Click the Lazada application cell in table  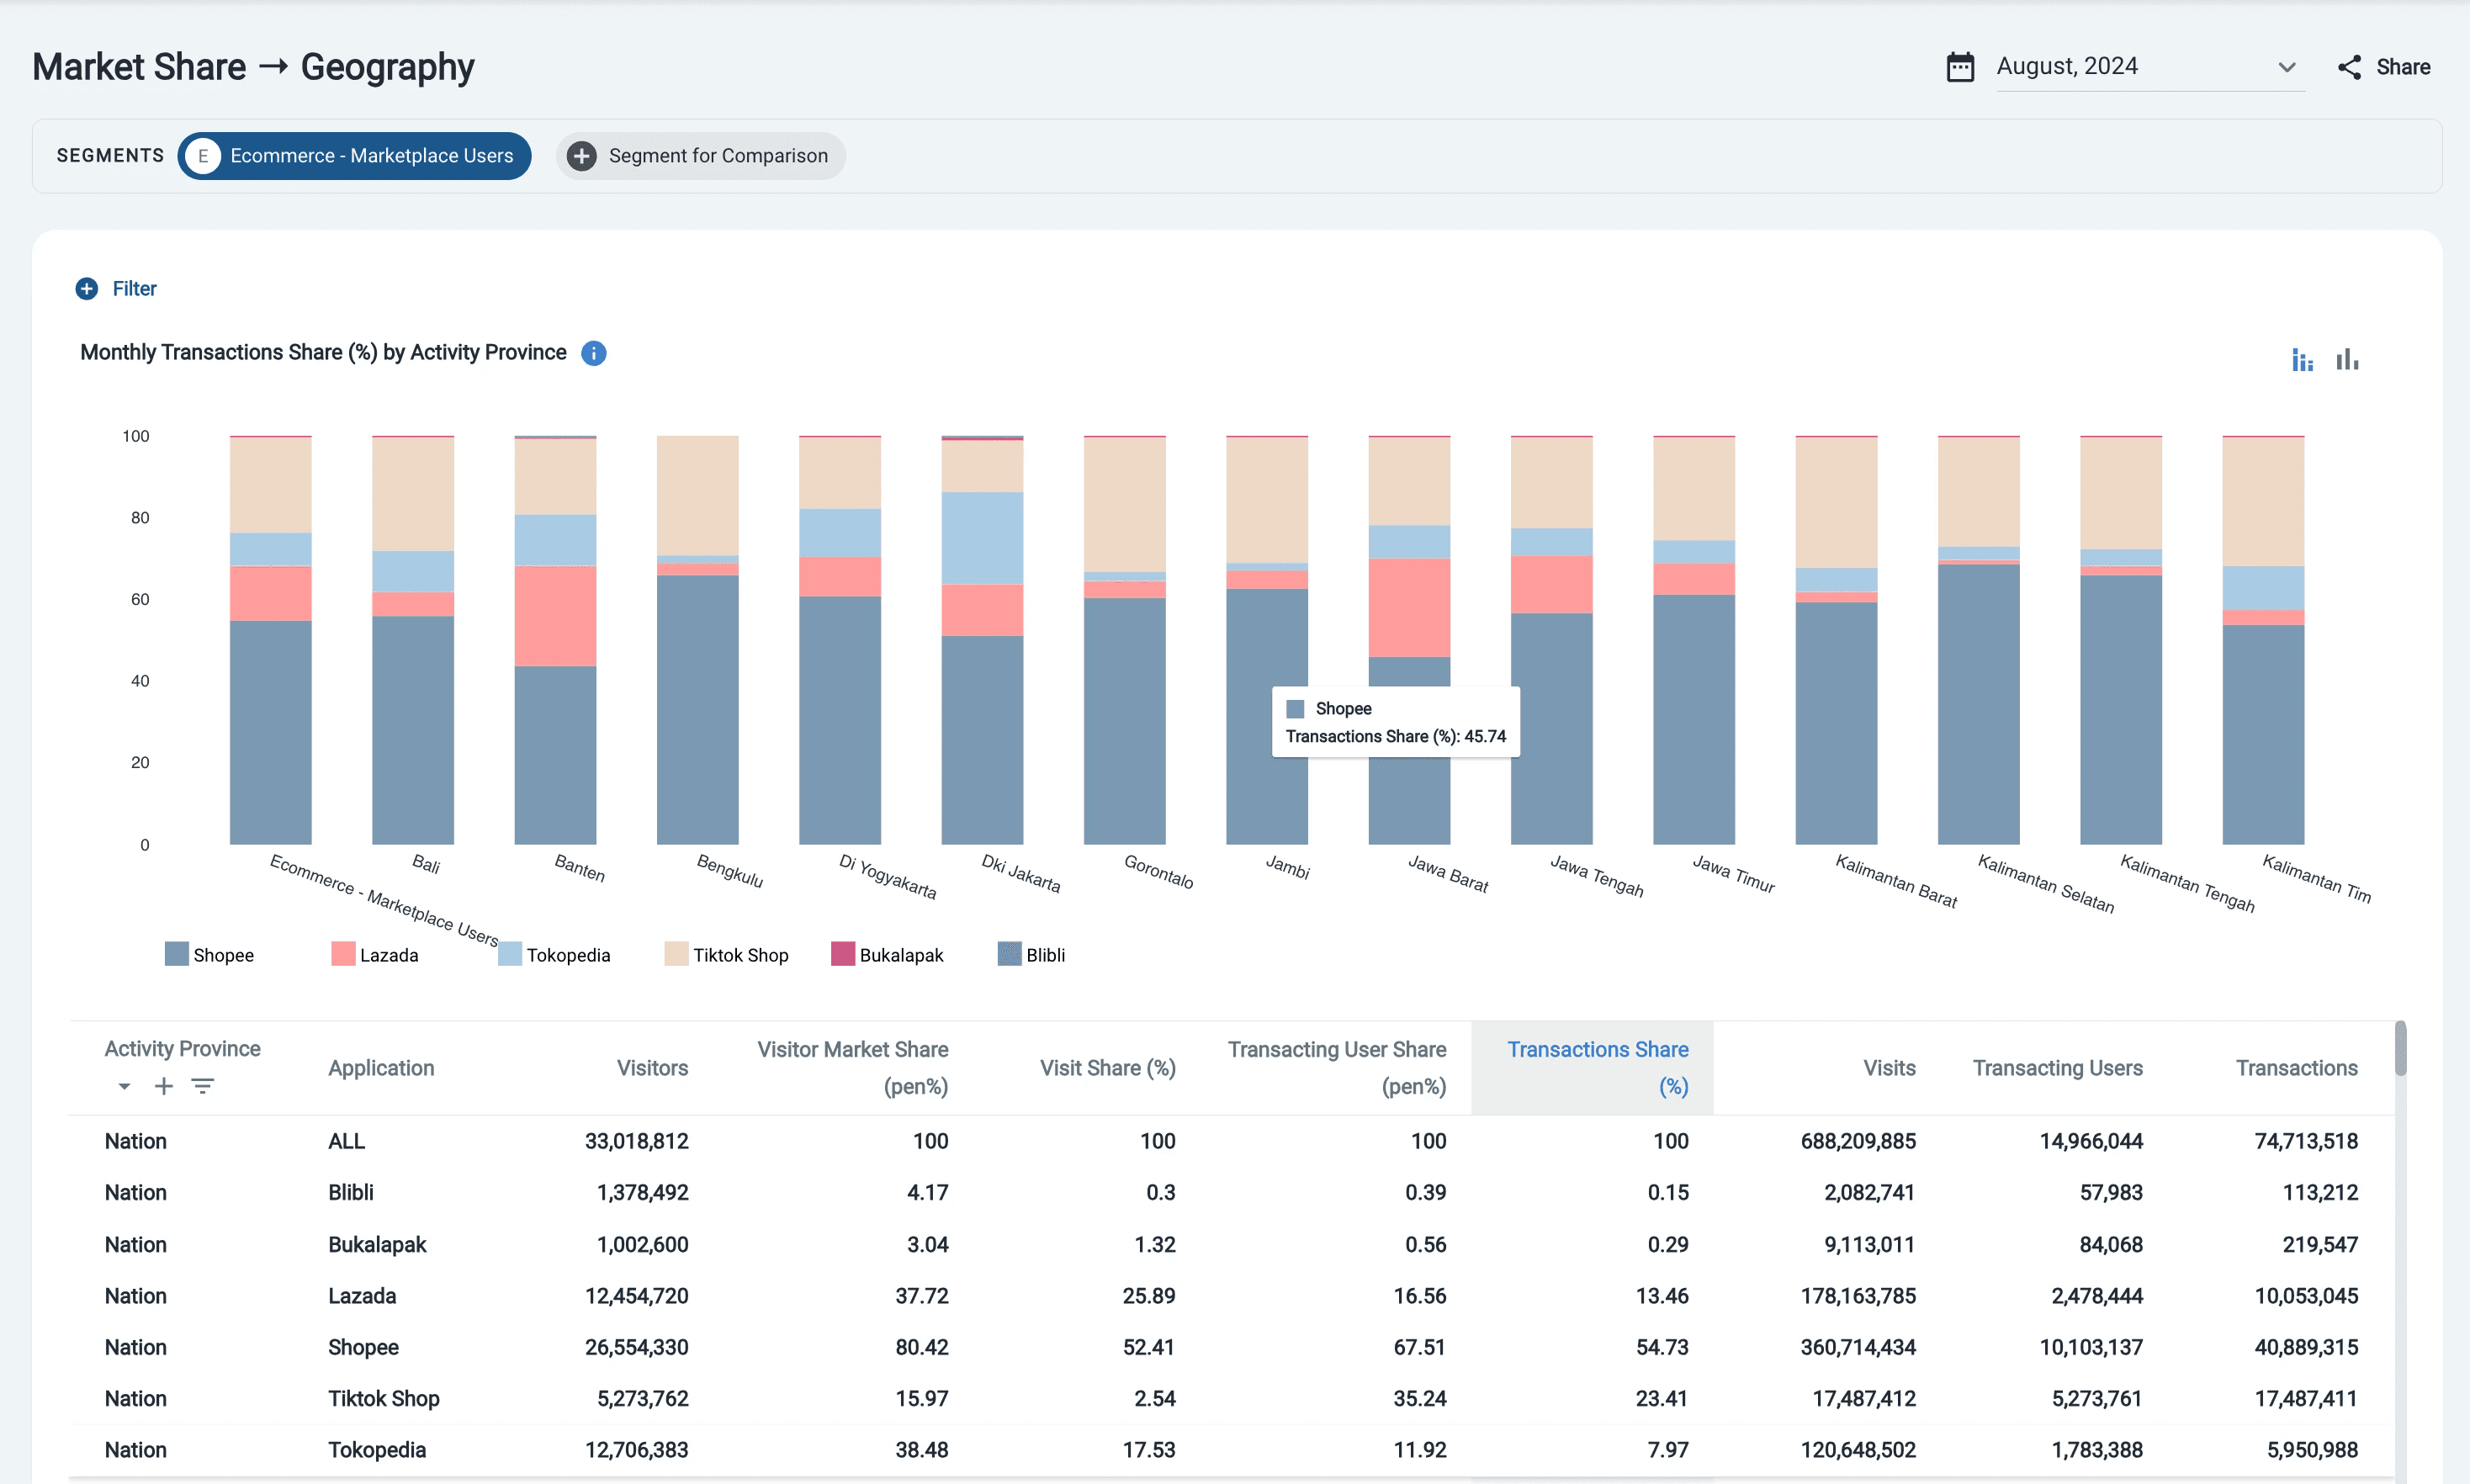pyautogui.click(x=362, y=1296)
